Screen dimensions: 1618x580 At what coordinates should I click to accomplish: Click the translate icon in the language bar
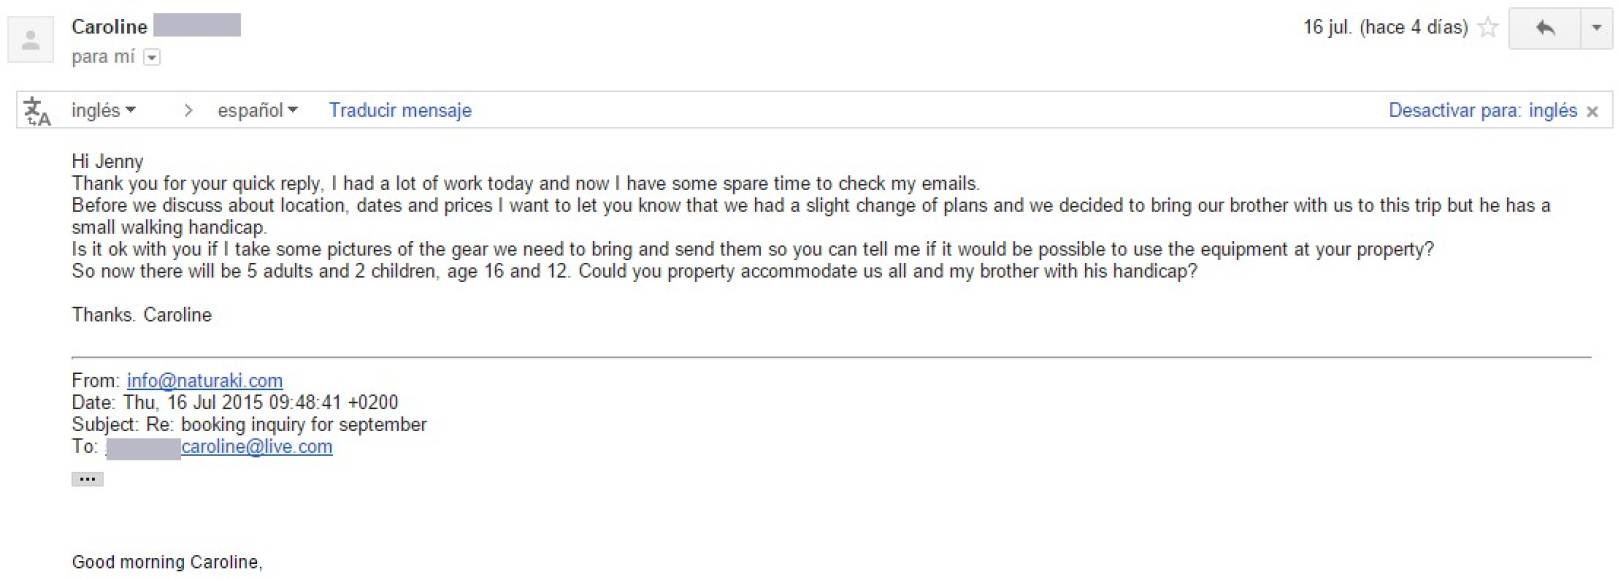click(x=37, y=111)
